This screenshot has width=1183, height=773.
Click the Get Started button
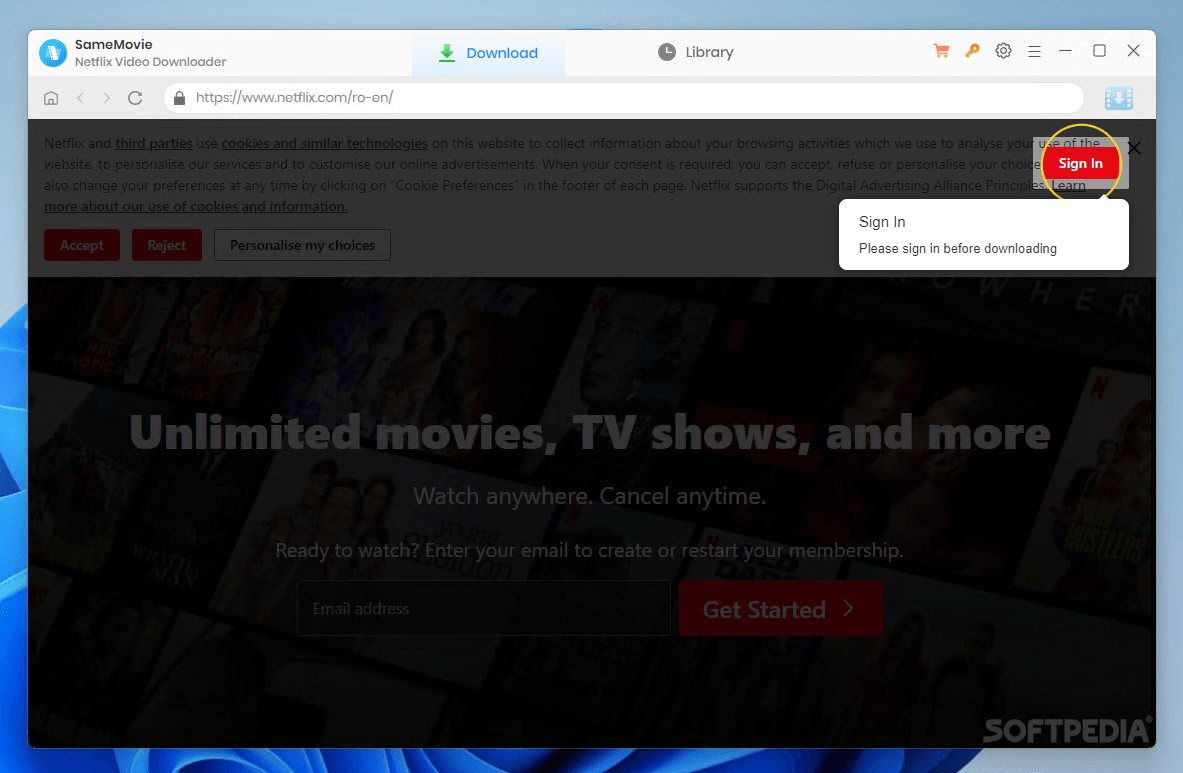pyautogui.click(x=780, y=608)
